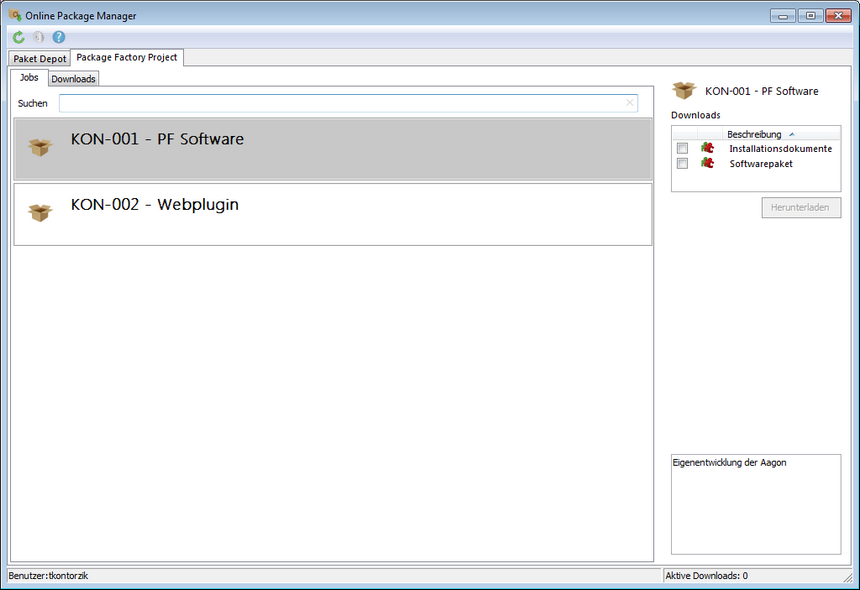Click the box icon of KON-001 job
Viewport: 860px width, 590px height.
tap(40, 148)
